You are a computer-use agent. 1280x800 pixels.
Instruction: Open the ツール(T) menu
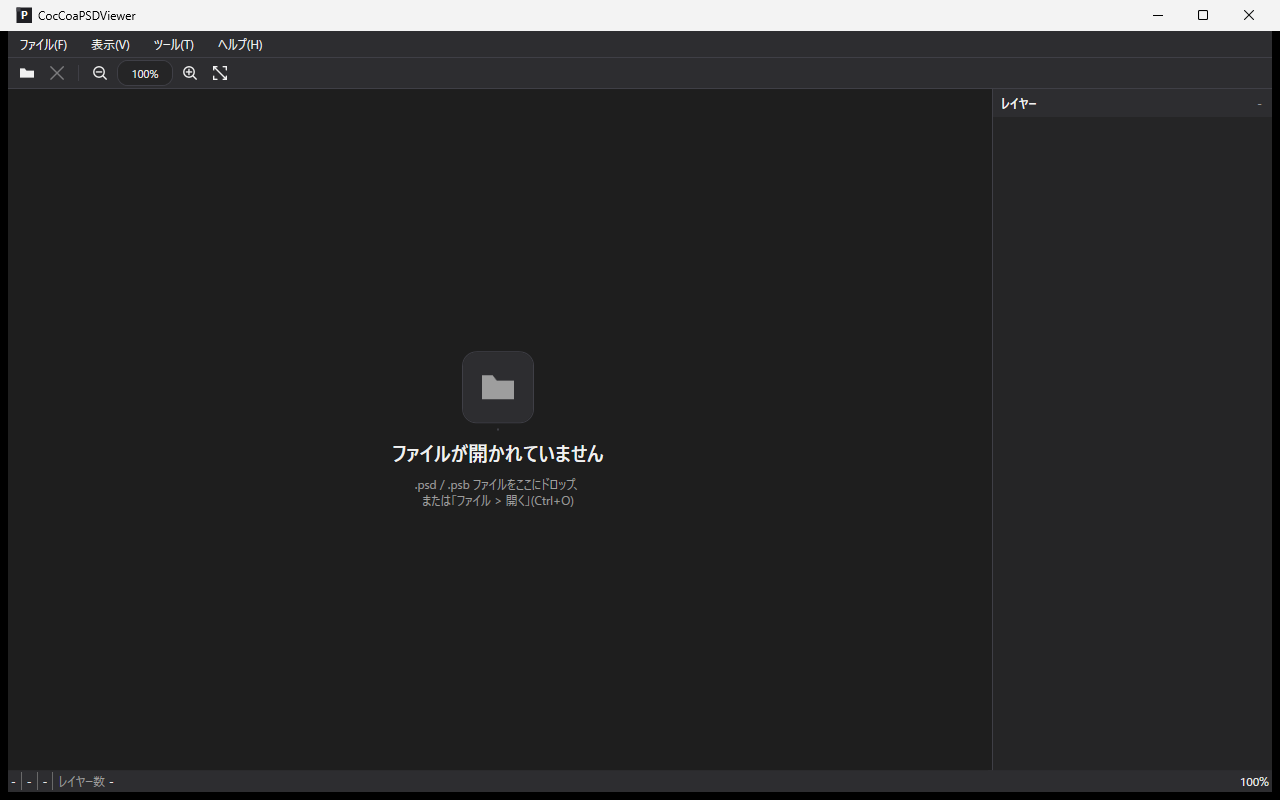tap(174, 45)
